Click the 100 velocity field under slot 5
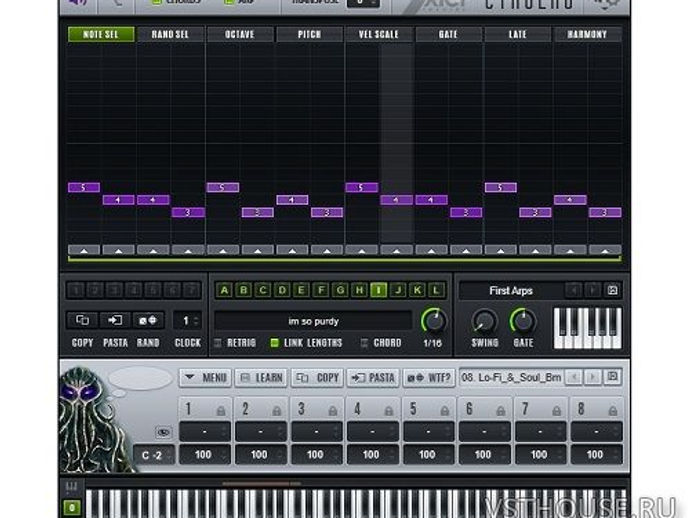This screenshot has height=518, width=690. pos(428,455)
